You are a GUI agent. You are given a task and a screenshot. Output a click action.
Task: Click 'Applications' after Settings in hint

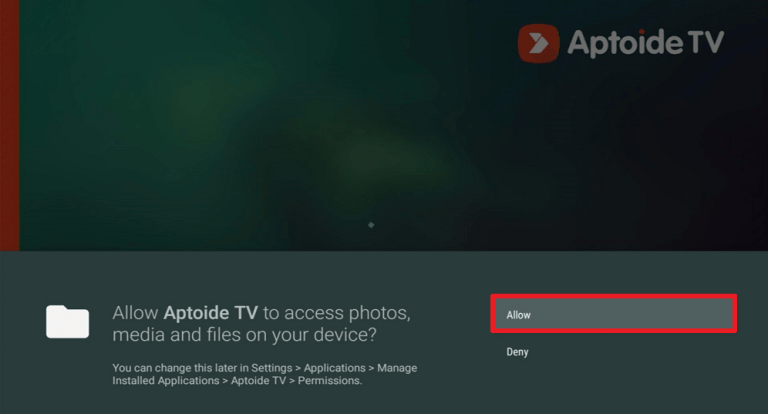335,368
